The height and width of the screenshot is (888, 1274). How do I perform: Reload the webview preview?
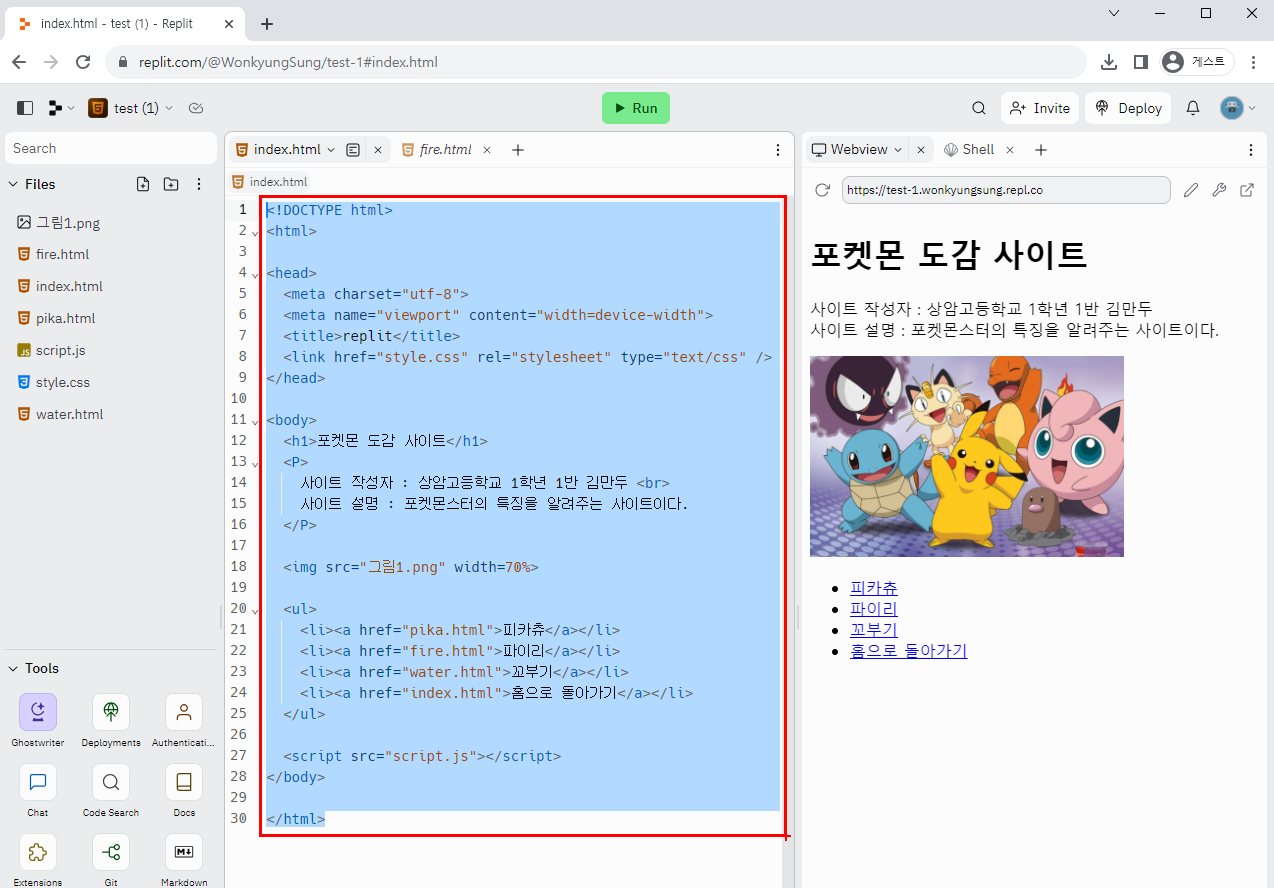(823, 190)
